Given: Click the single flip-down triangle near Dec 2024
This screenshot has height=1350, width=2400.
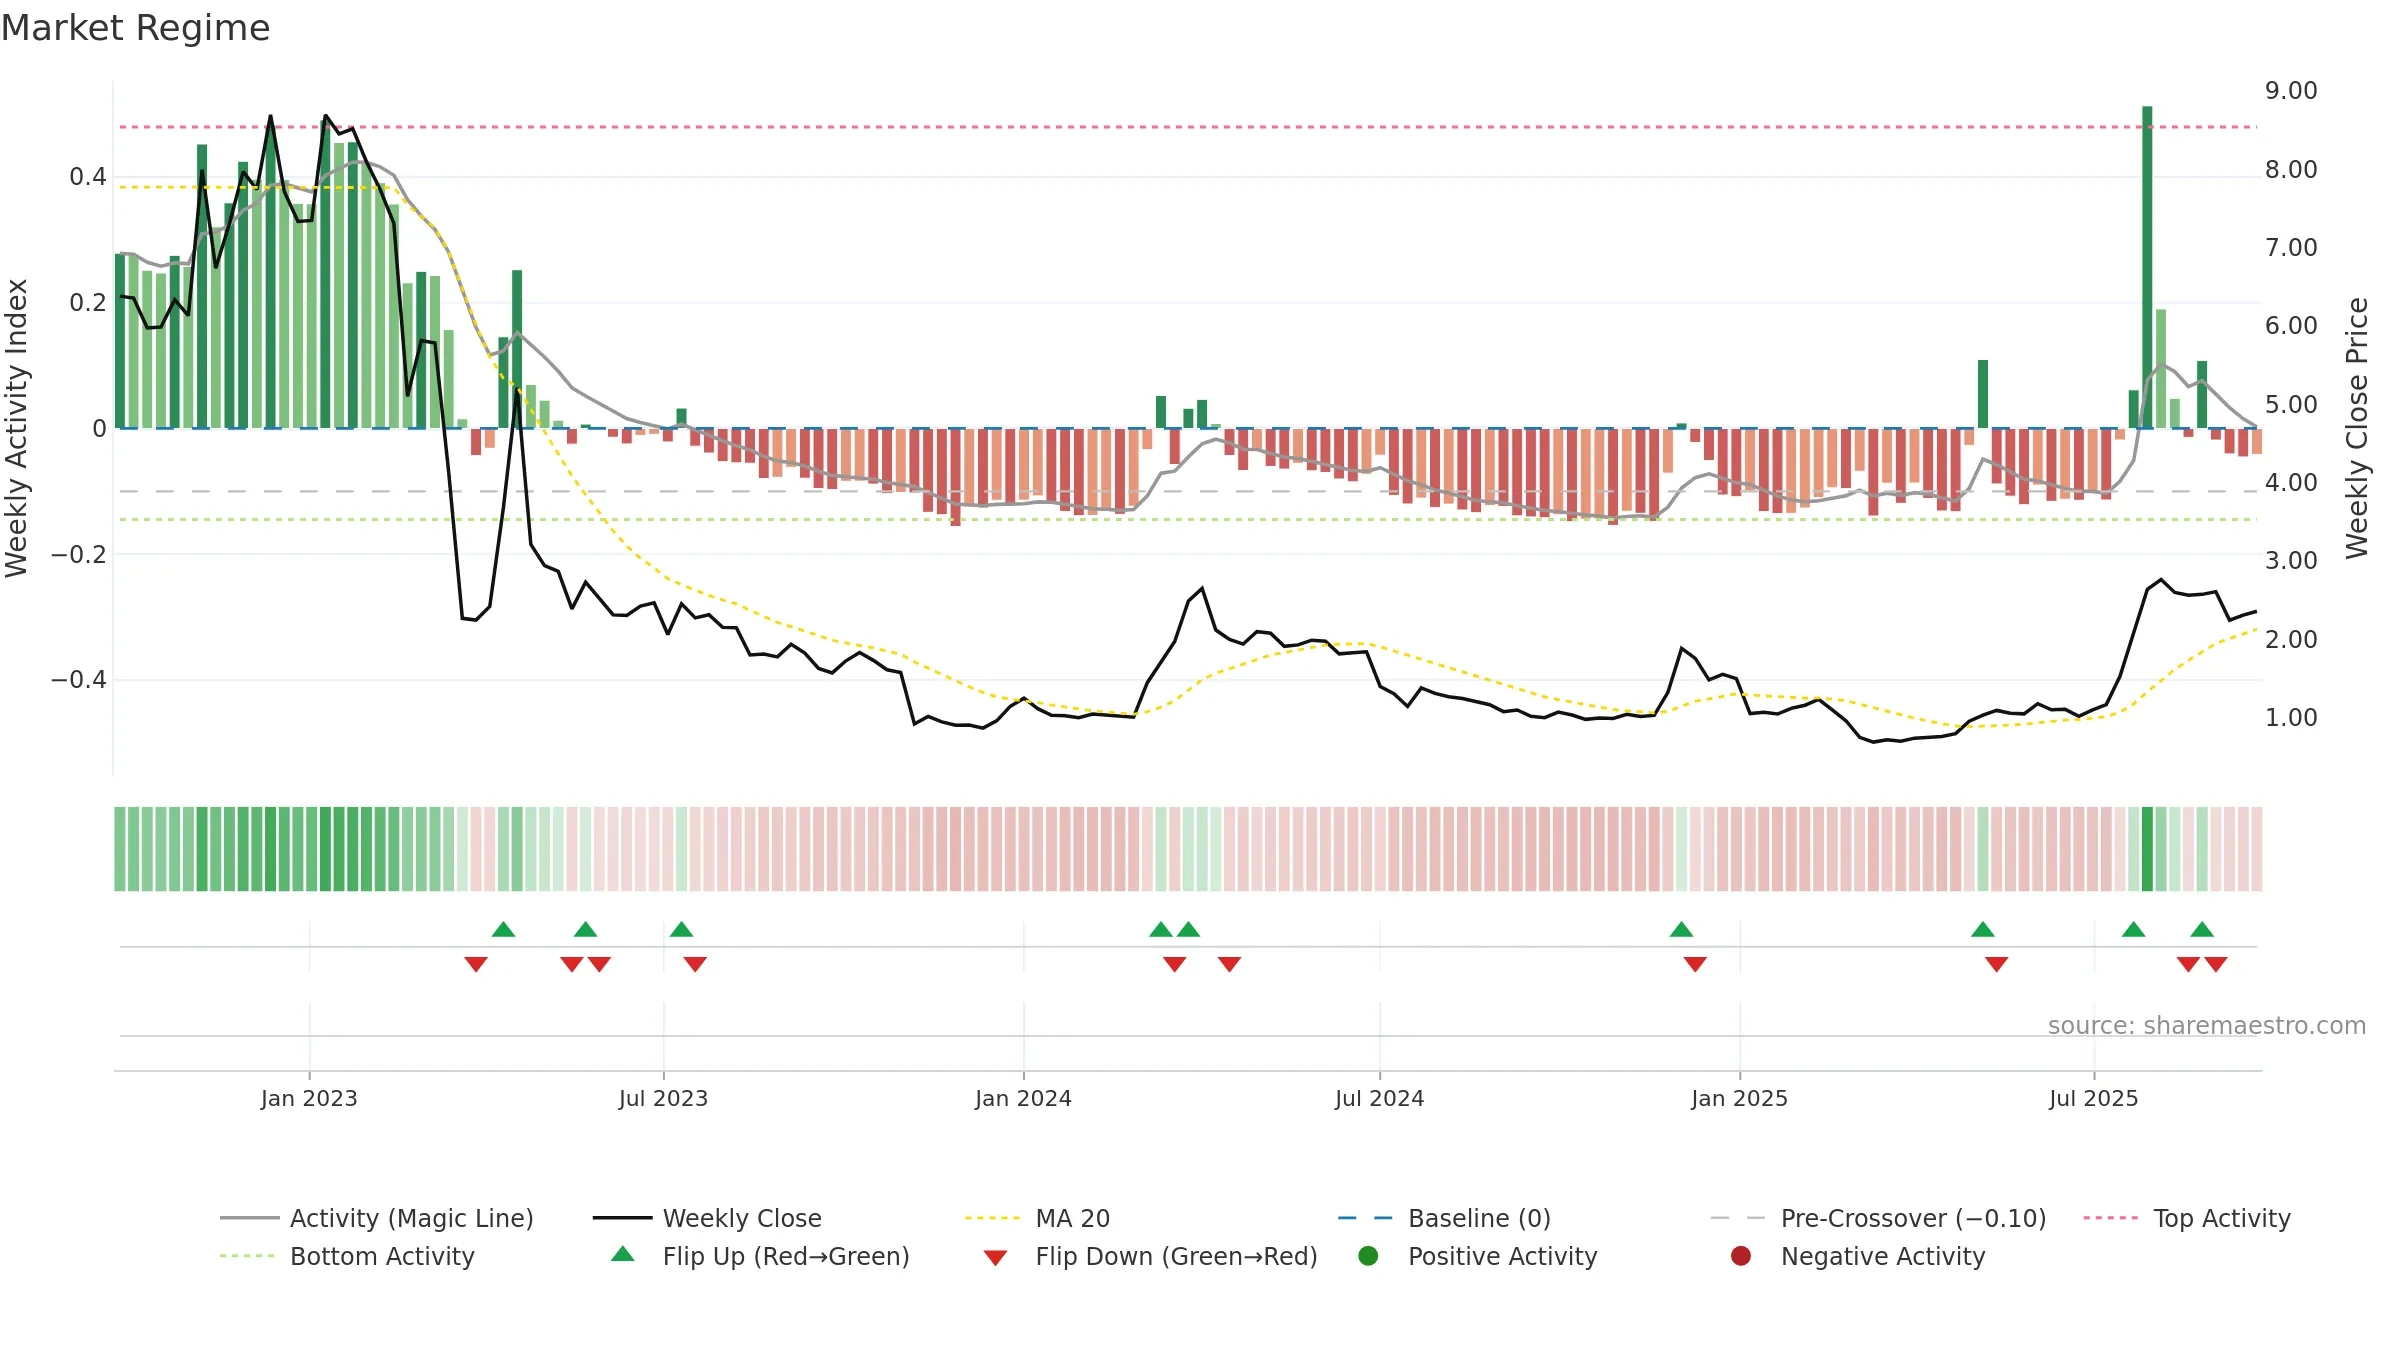Looking at the screenshot, I should [1695, 964].
